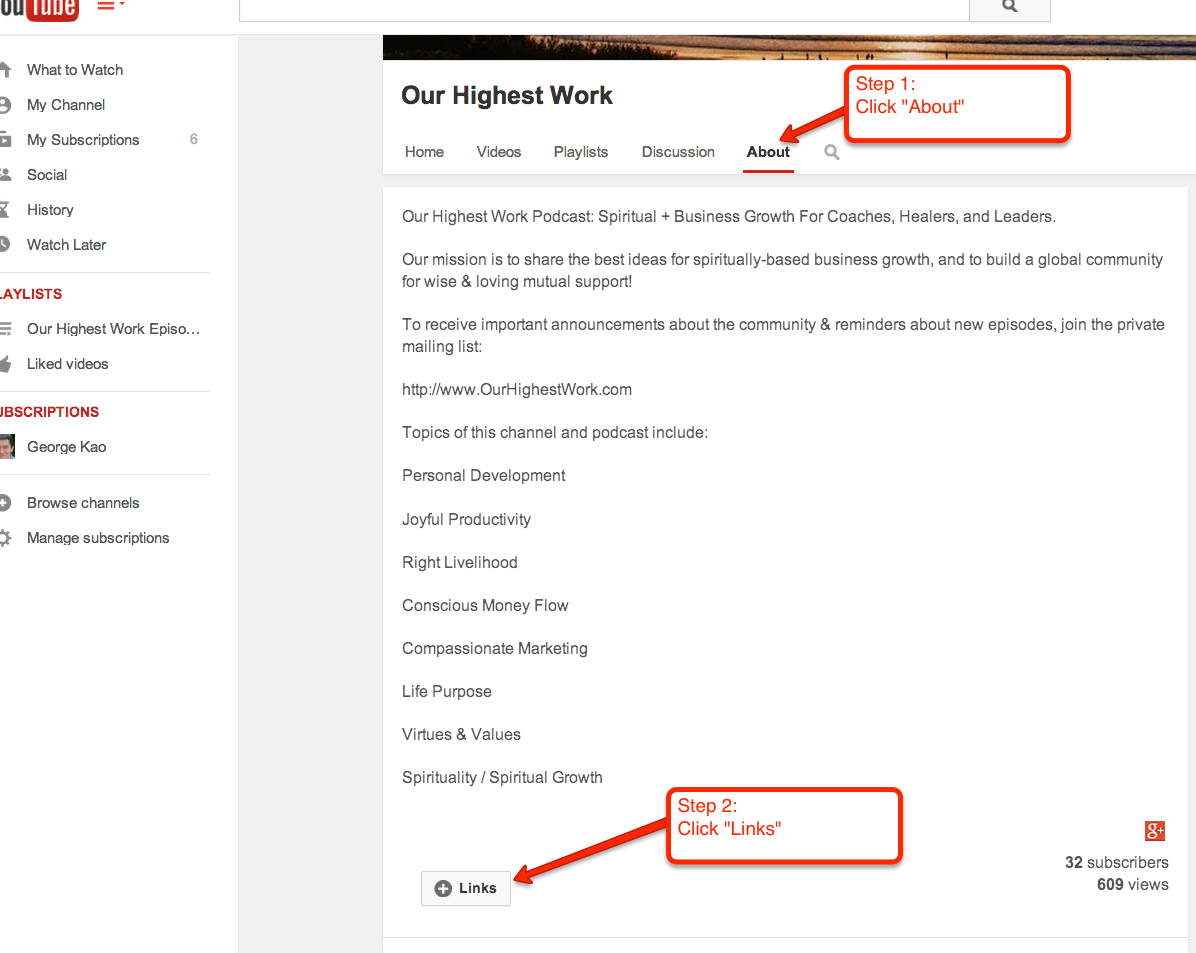Screen dimensions: 1196x953
Task: Click the home icon beside What to Watch
Action: 5,69
